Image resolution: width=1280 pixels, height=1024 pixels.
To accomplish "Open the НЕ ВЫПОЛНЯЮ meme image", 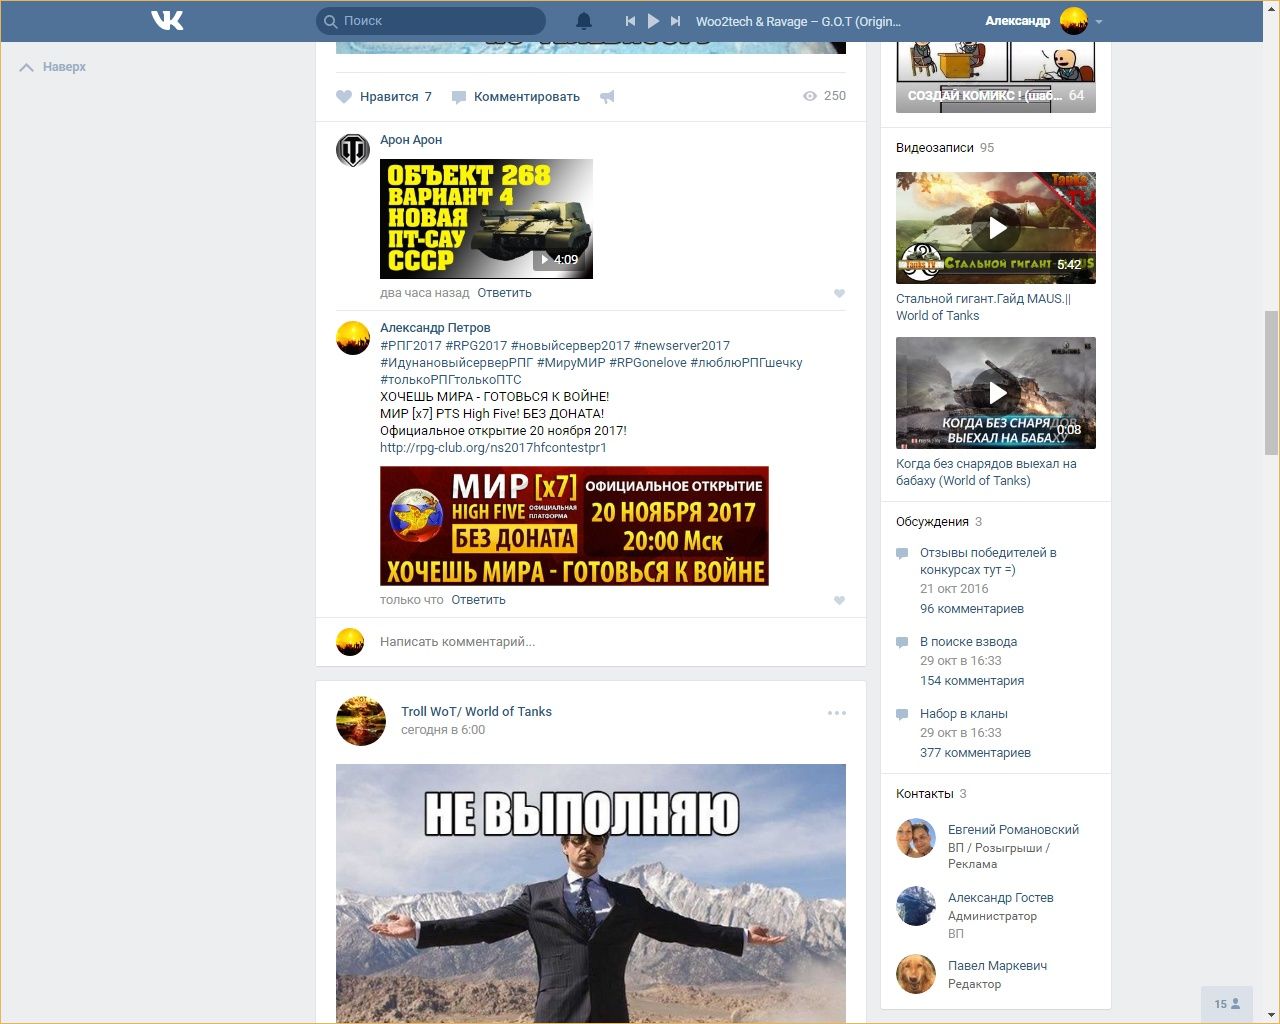I will [x=591, y=893].
